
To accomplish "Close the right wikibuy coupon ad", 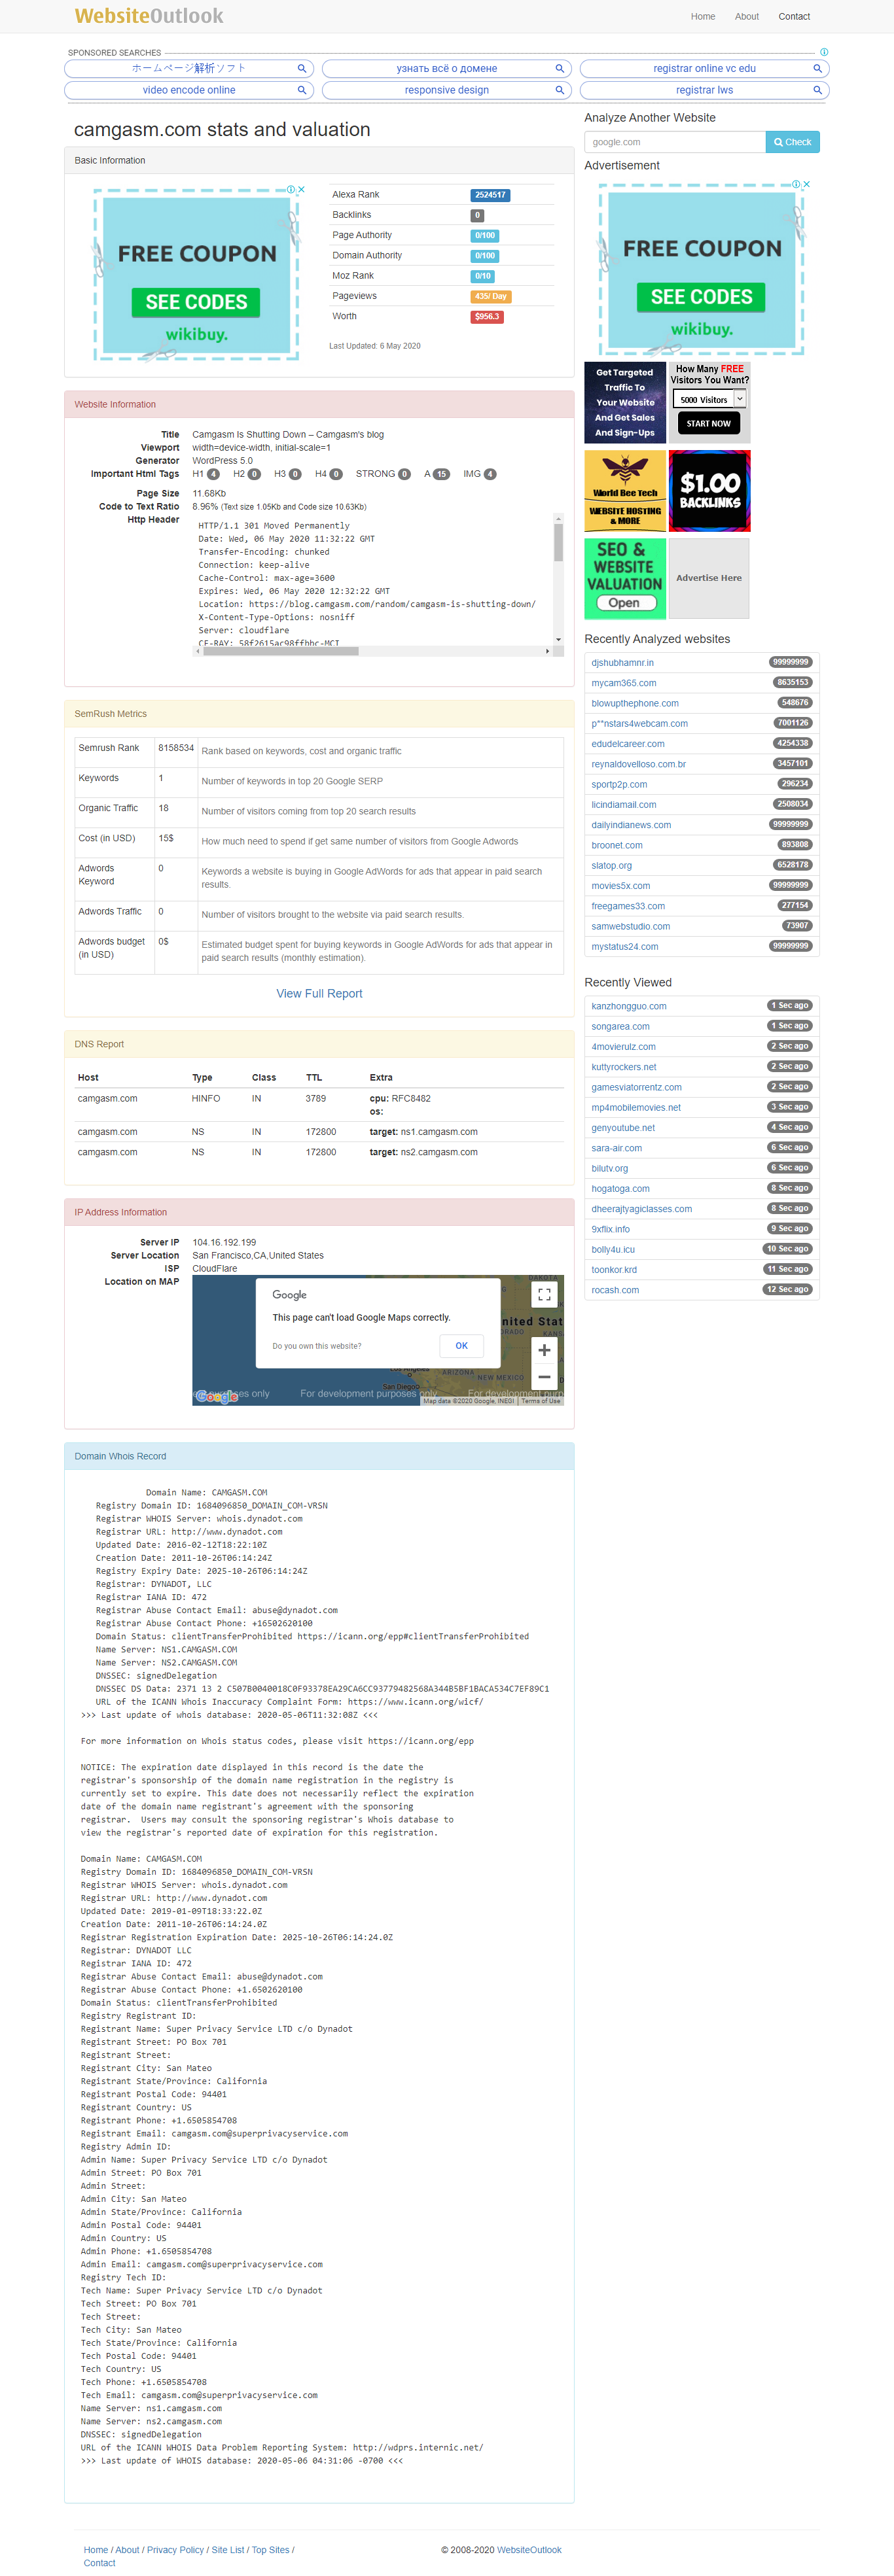I will [807, 184].
